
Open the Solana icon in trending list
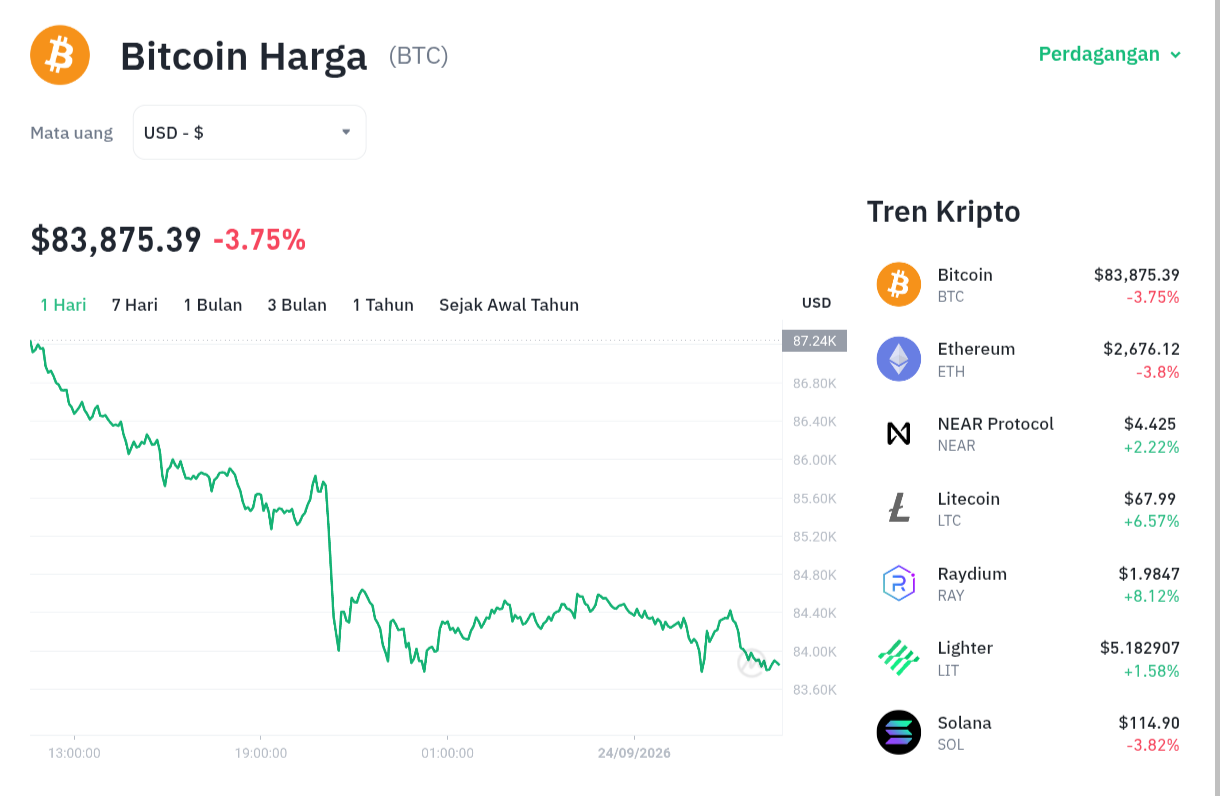click(899, 732)
